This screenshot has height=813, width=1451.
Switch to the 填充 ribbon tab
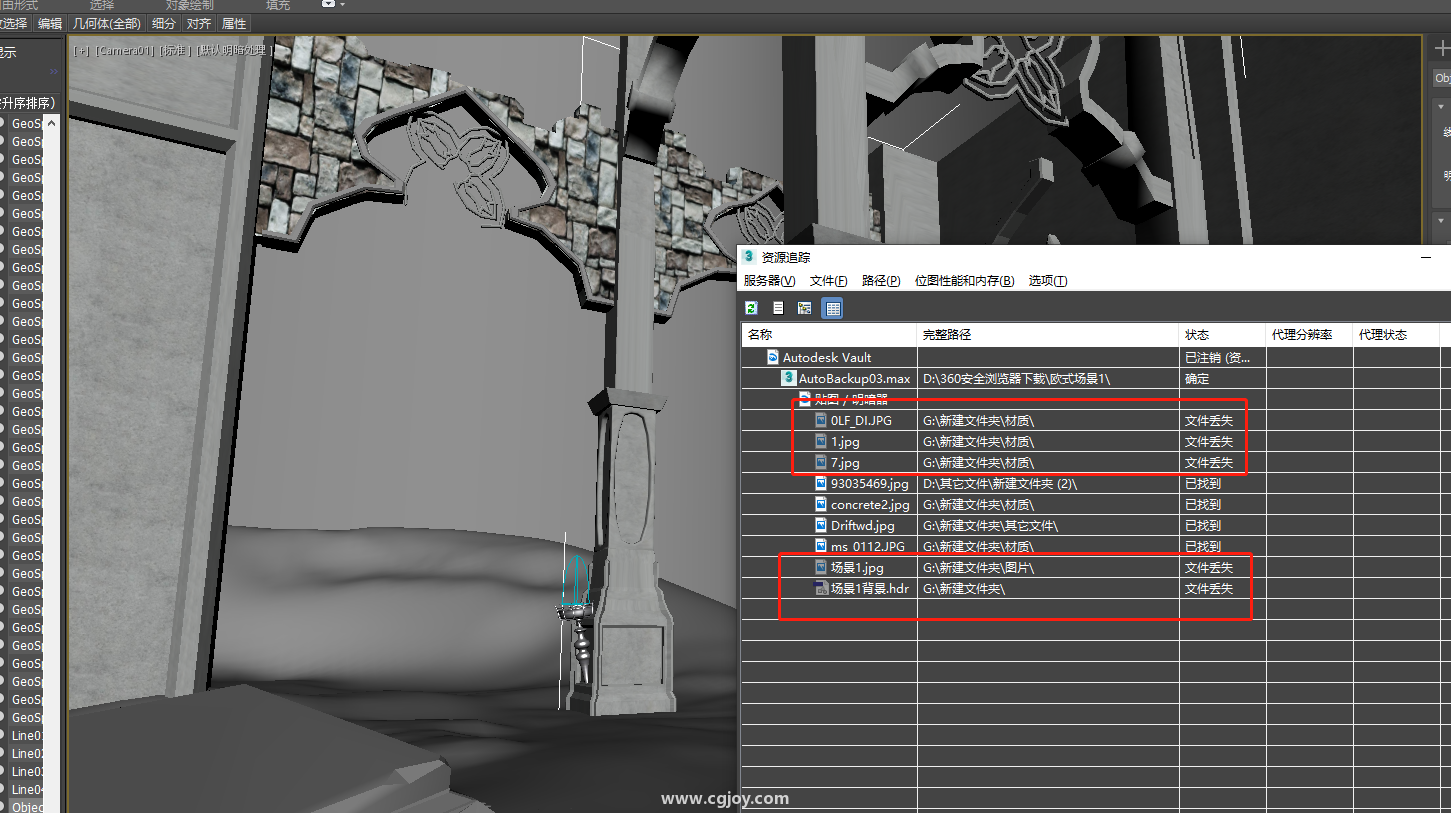pyautogui.click(x=279, y=5)
